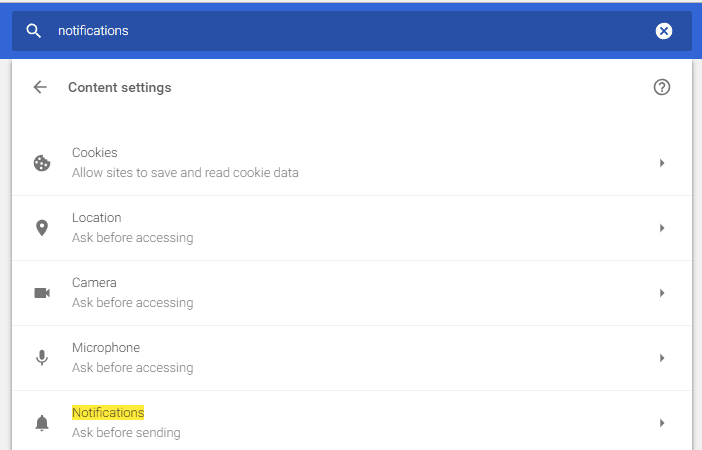Go back using the left arrow
The height and width of the screenshot is (450, 702).
tap(40, 87)
